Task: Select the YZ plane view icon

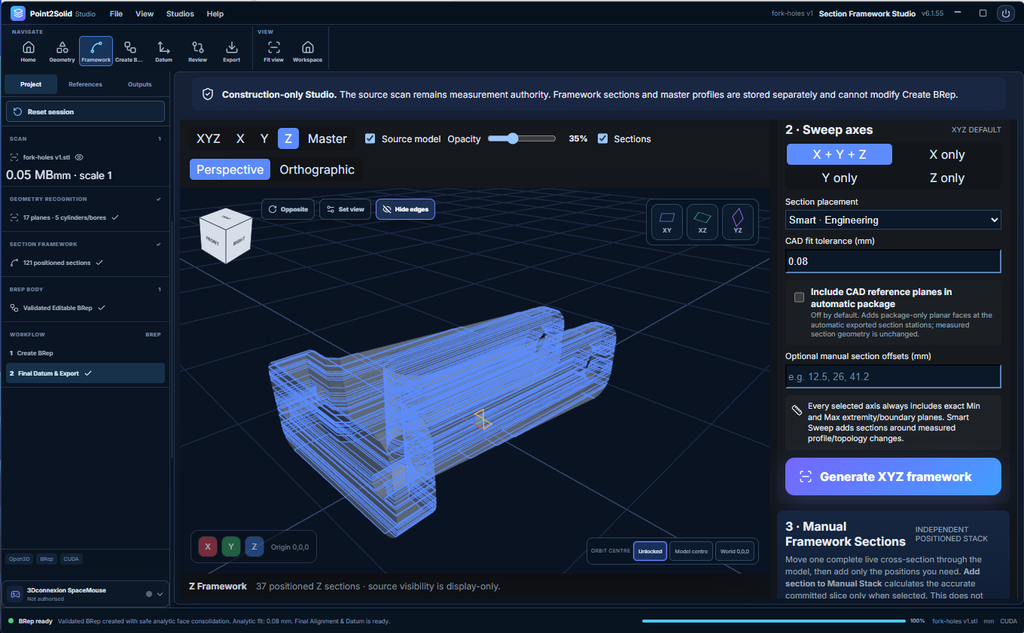Action: click(737, 221)
